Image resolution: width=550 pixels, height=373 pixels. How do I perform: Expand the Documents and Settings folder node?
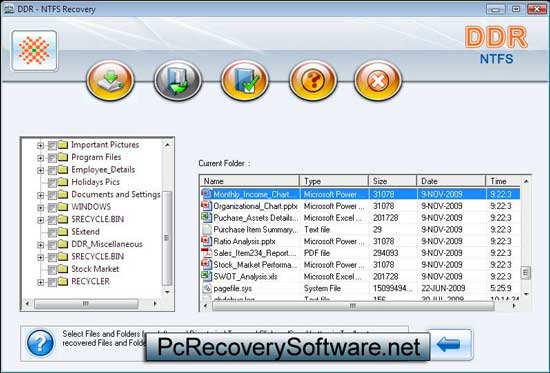pos(40,195)
